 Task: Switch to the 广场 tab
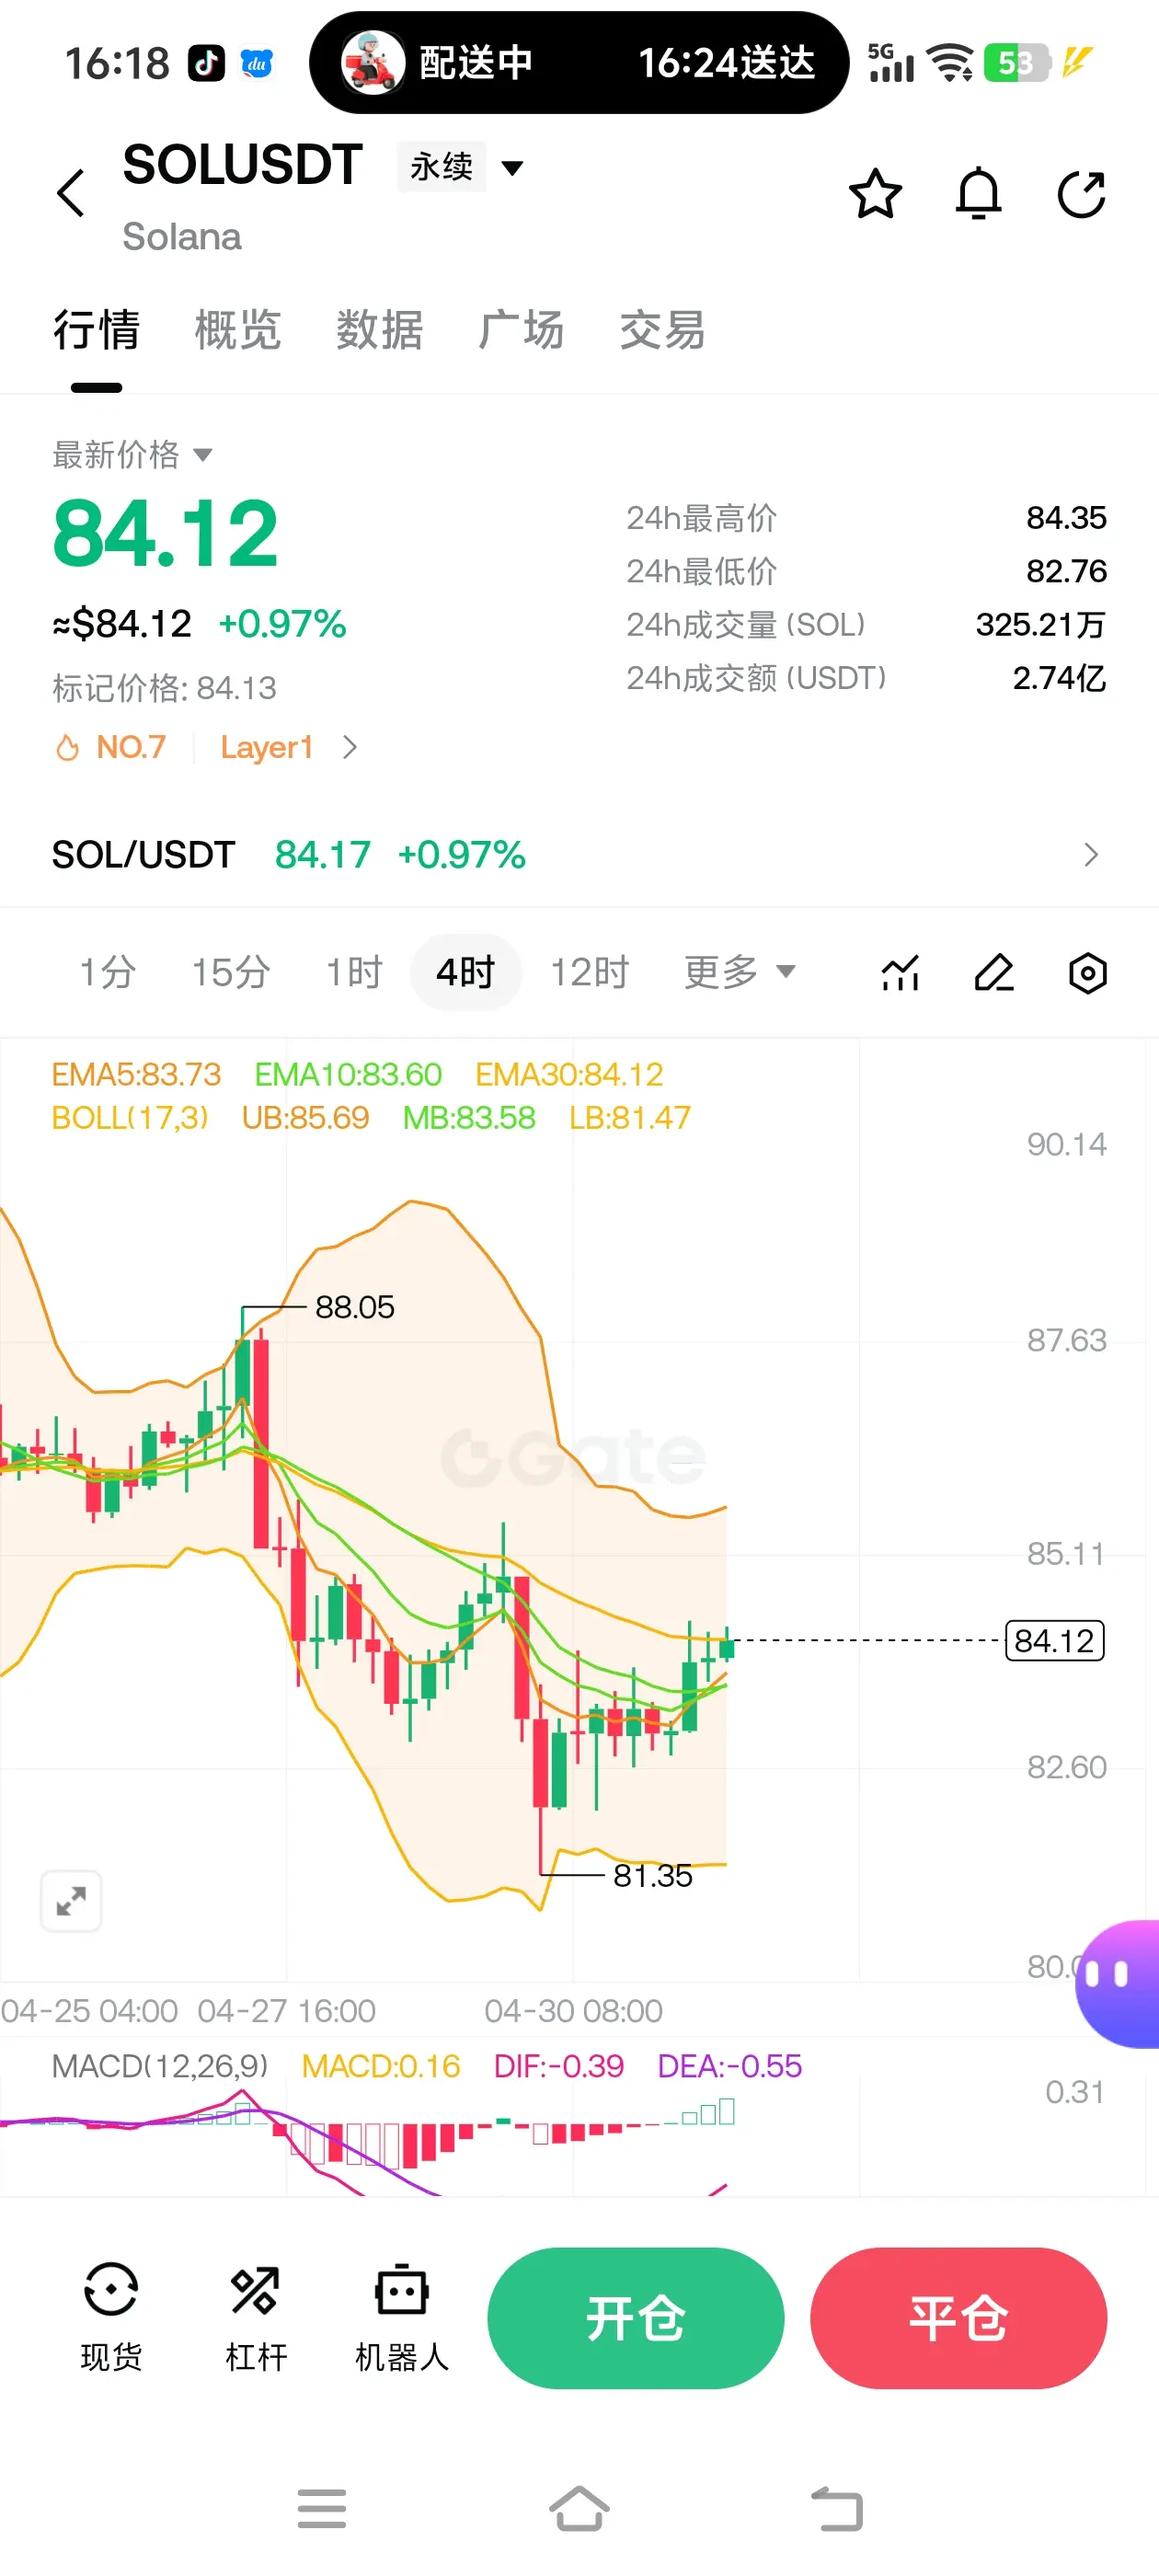520,331
